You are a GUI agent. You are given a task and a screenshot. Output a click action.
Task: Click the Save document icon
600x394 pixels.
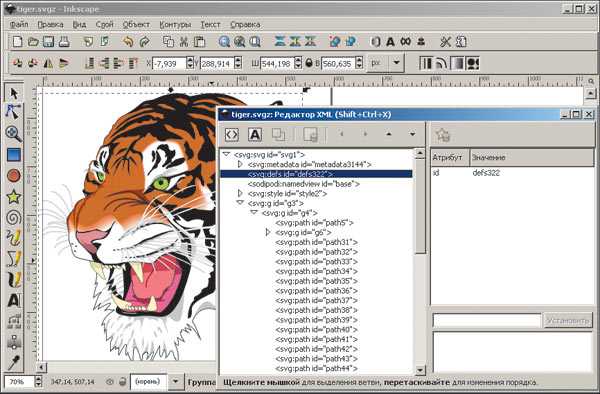click(x=48, y=42)
